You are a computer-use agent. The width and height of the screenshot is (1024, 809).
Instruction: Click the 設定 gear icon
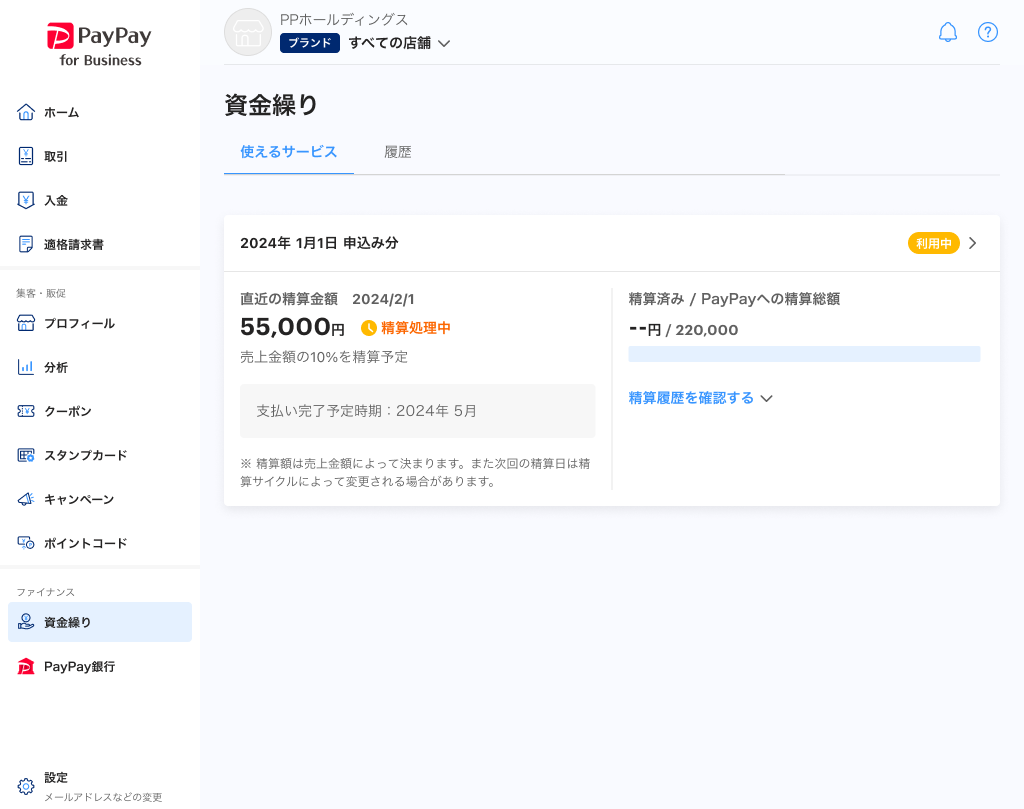pos(25,786)
